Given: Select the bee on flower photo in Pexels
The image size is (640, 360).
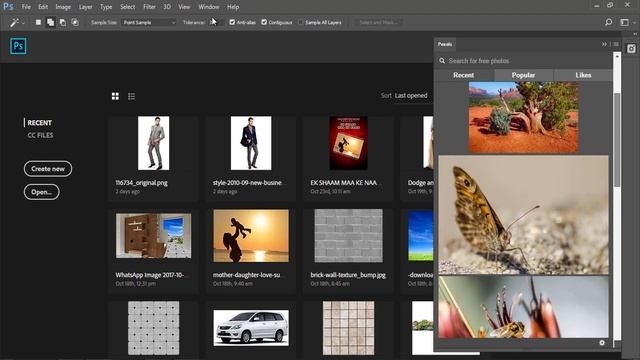Looking at the screenshot, I should tap(523, 307).
